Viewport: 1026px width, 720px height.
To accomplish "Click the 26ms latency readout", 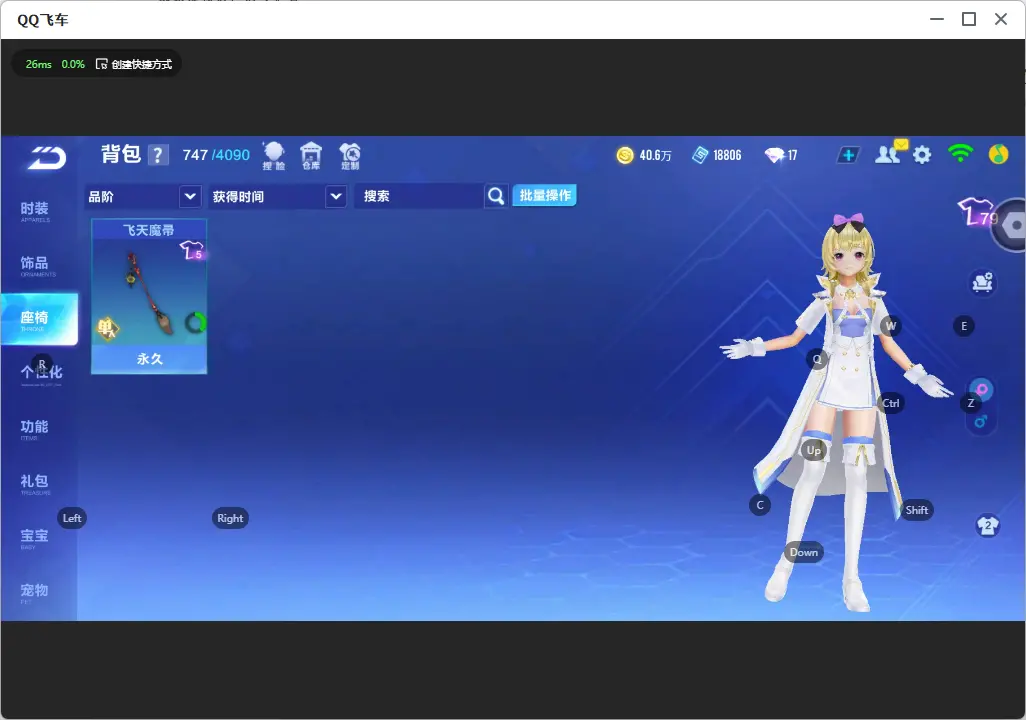I will 39,64.
